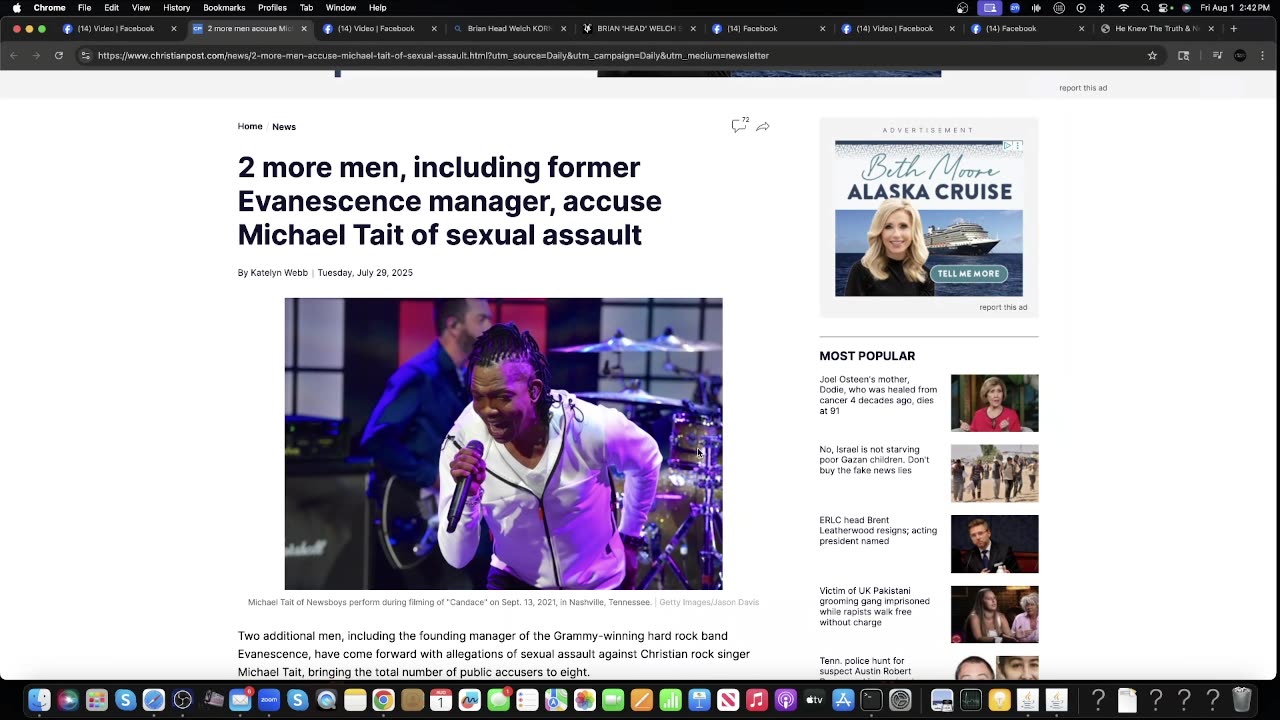Launch Safari from the dock
Screen dimensions: 1280x720
click(154, 700)
